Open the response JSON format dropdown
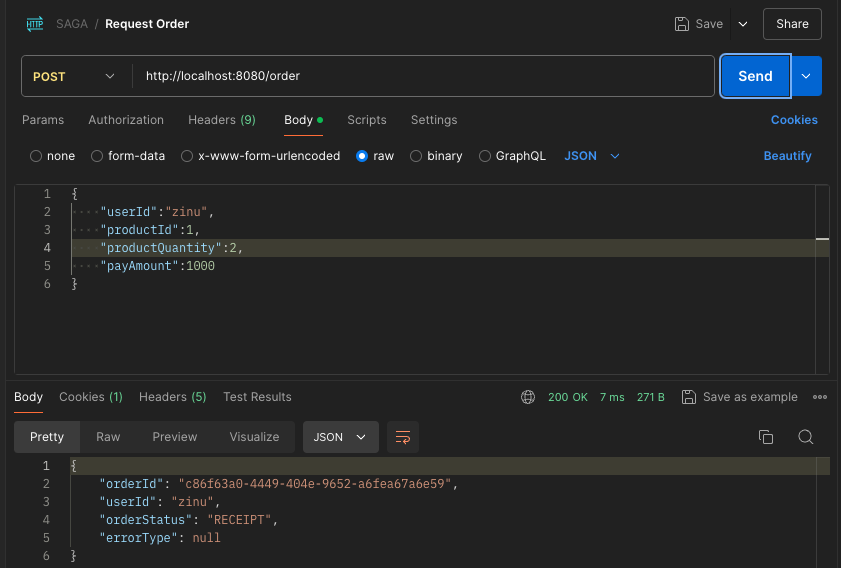The height and width of the screenshot is (568, 841). (x=341, y=437)
